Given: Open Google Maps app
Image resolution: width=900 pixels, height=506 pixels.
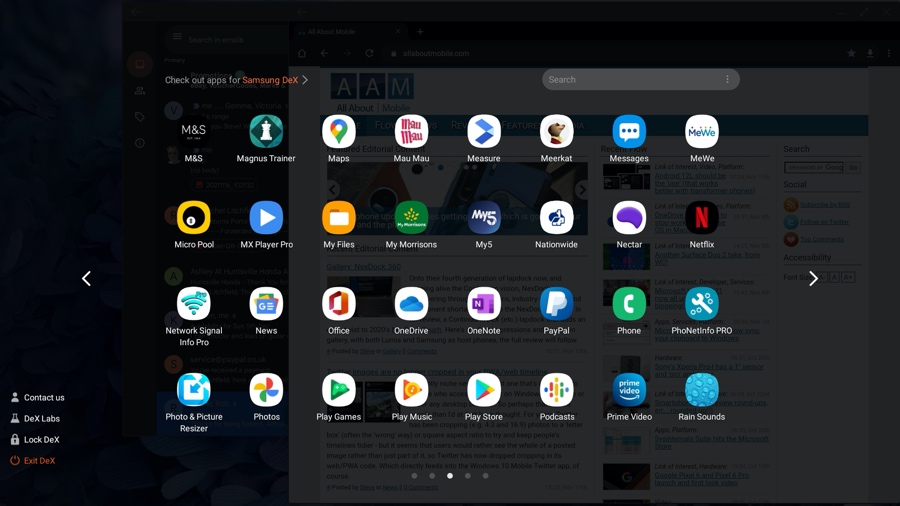Looking at the screenshot, I should tap(339, 132).
